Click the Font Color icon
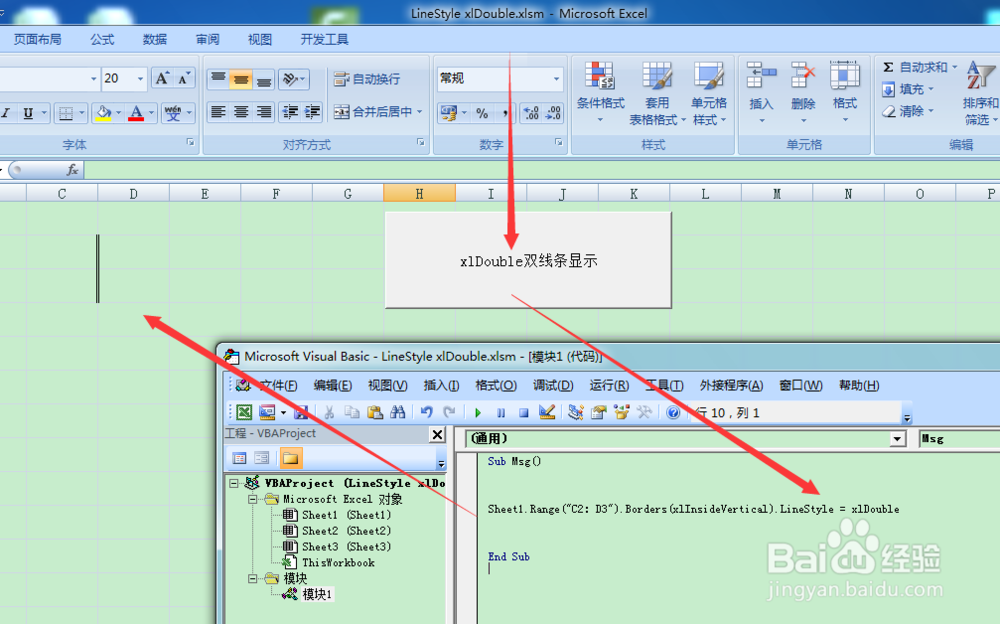 (137, 112)
